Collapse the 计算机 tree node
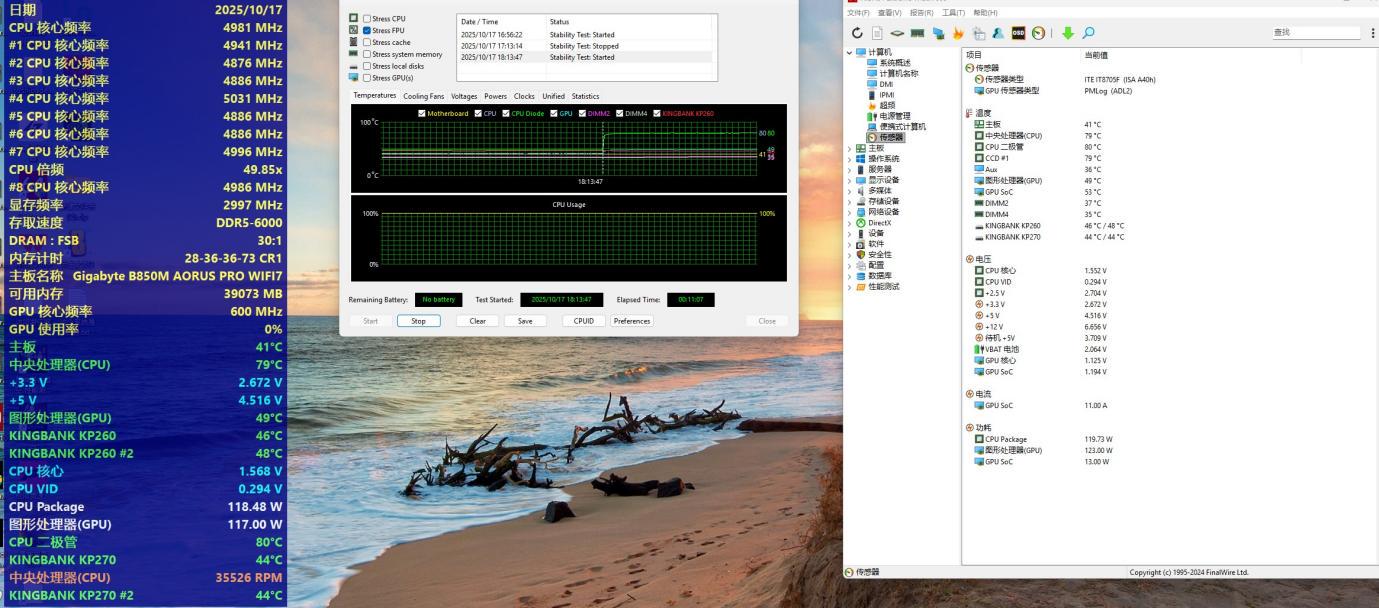The height and width of the screenshot is (608, 1379). [x=850, y=52]
